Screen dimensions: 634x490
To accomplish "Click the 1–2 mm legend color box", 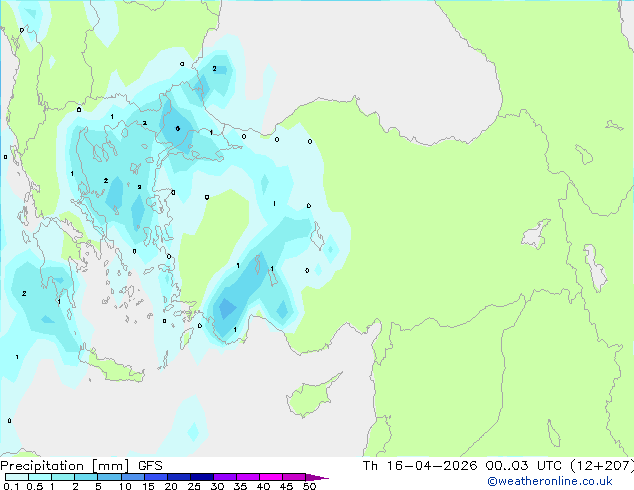I will pyautogui.click(x=63, y=477).
